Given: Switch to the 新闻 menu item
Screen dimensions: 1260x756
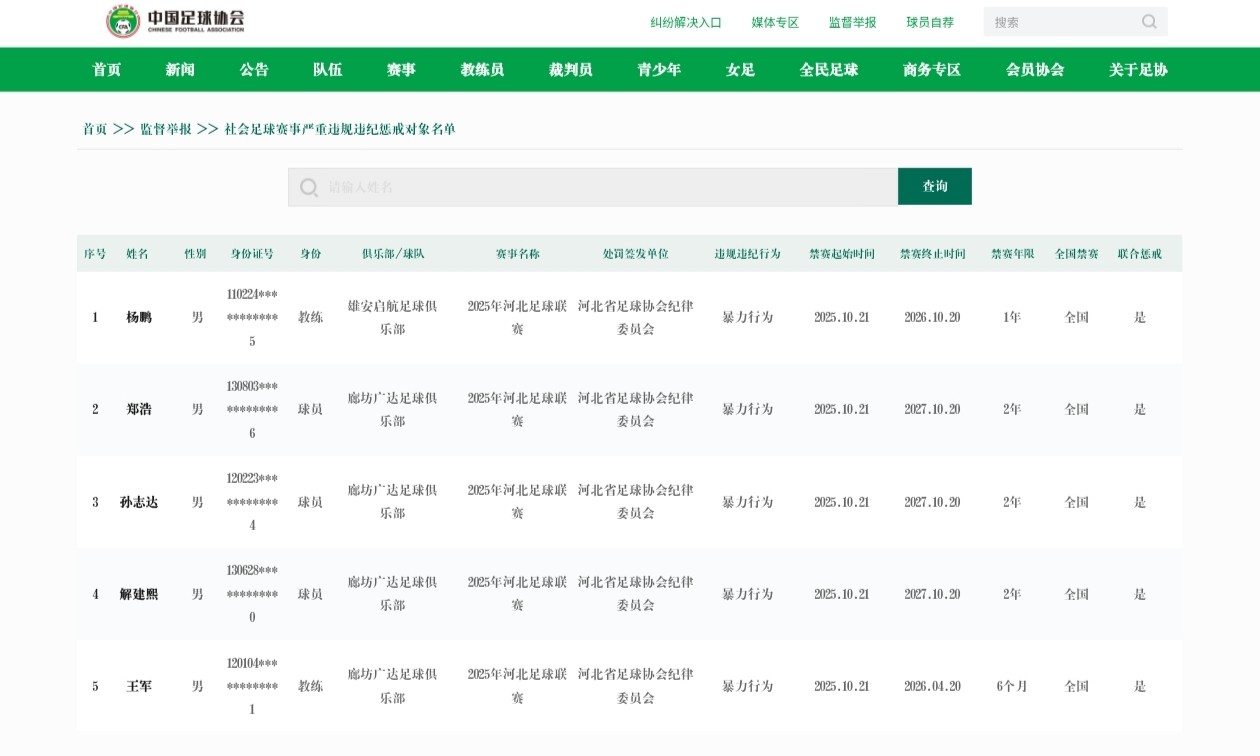Looking at the screenshot, I should point(180,69).
